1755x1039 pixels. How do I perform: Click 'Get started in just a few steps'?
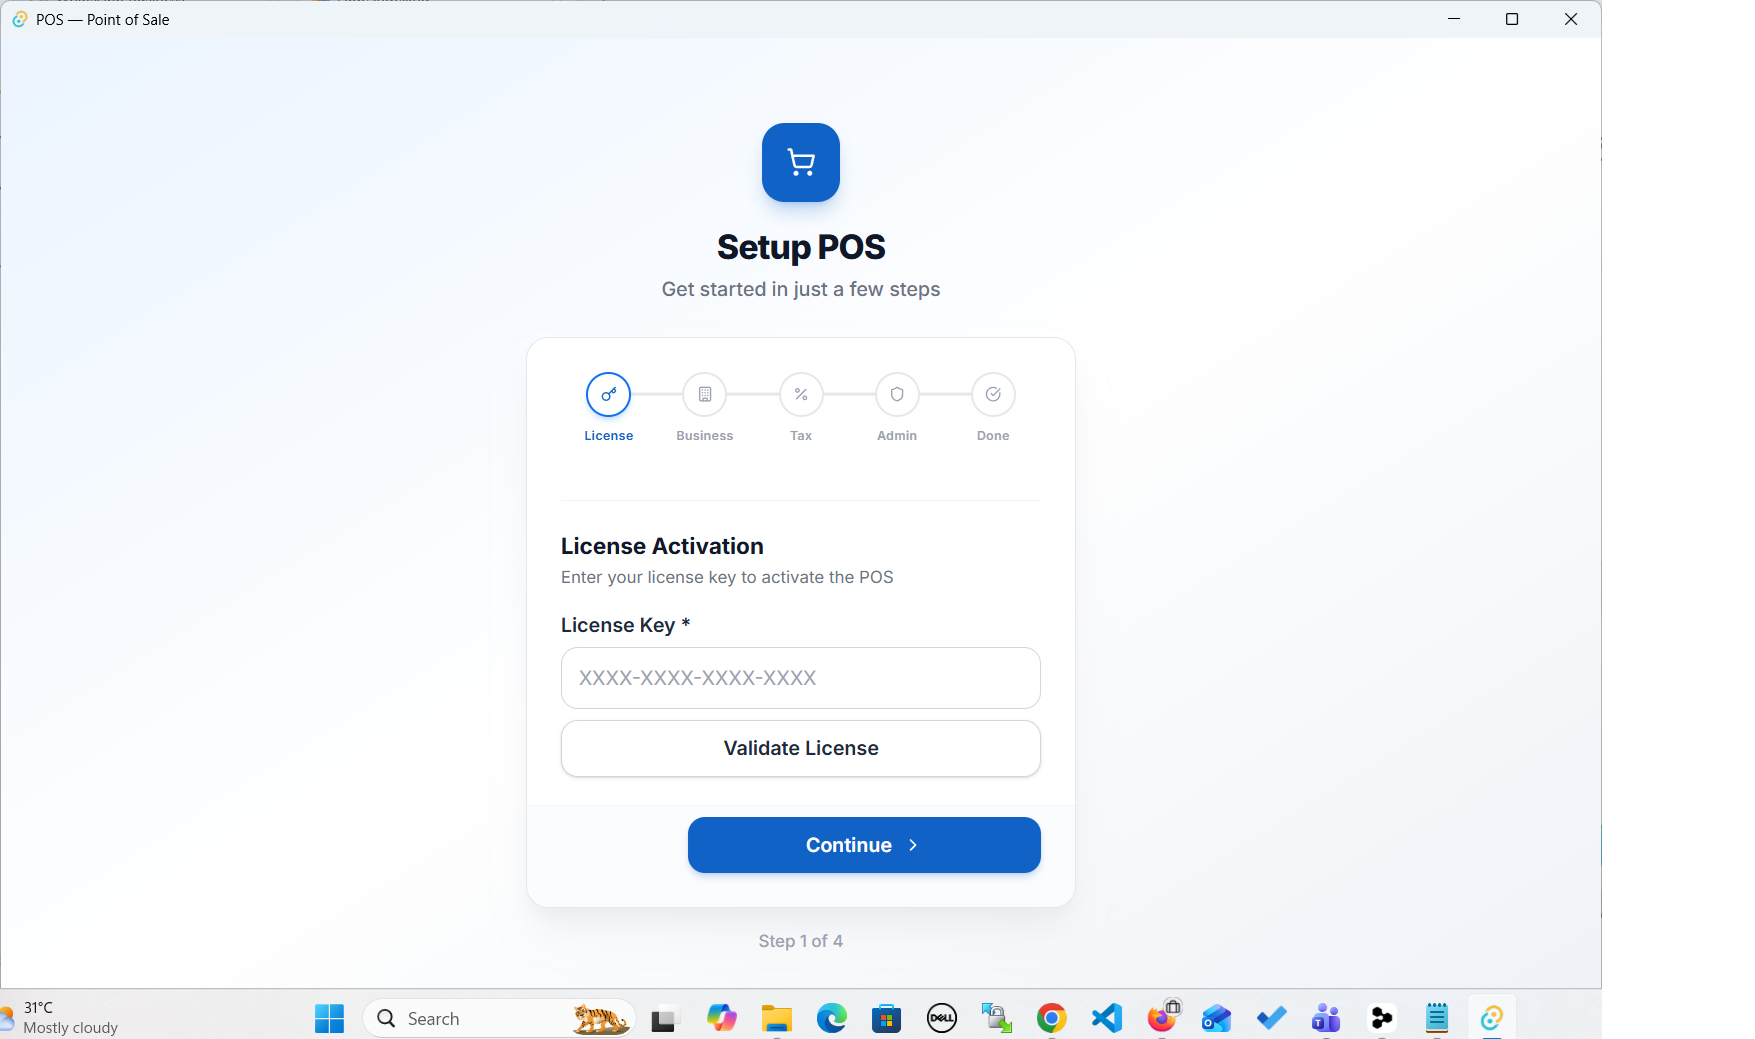tap(801, 289)
